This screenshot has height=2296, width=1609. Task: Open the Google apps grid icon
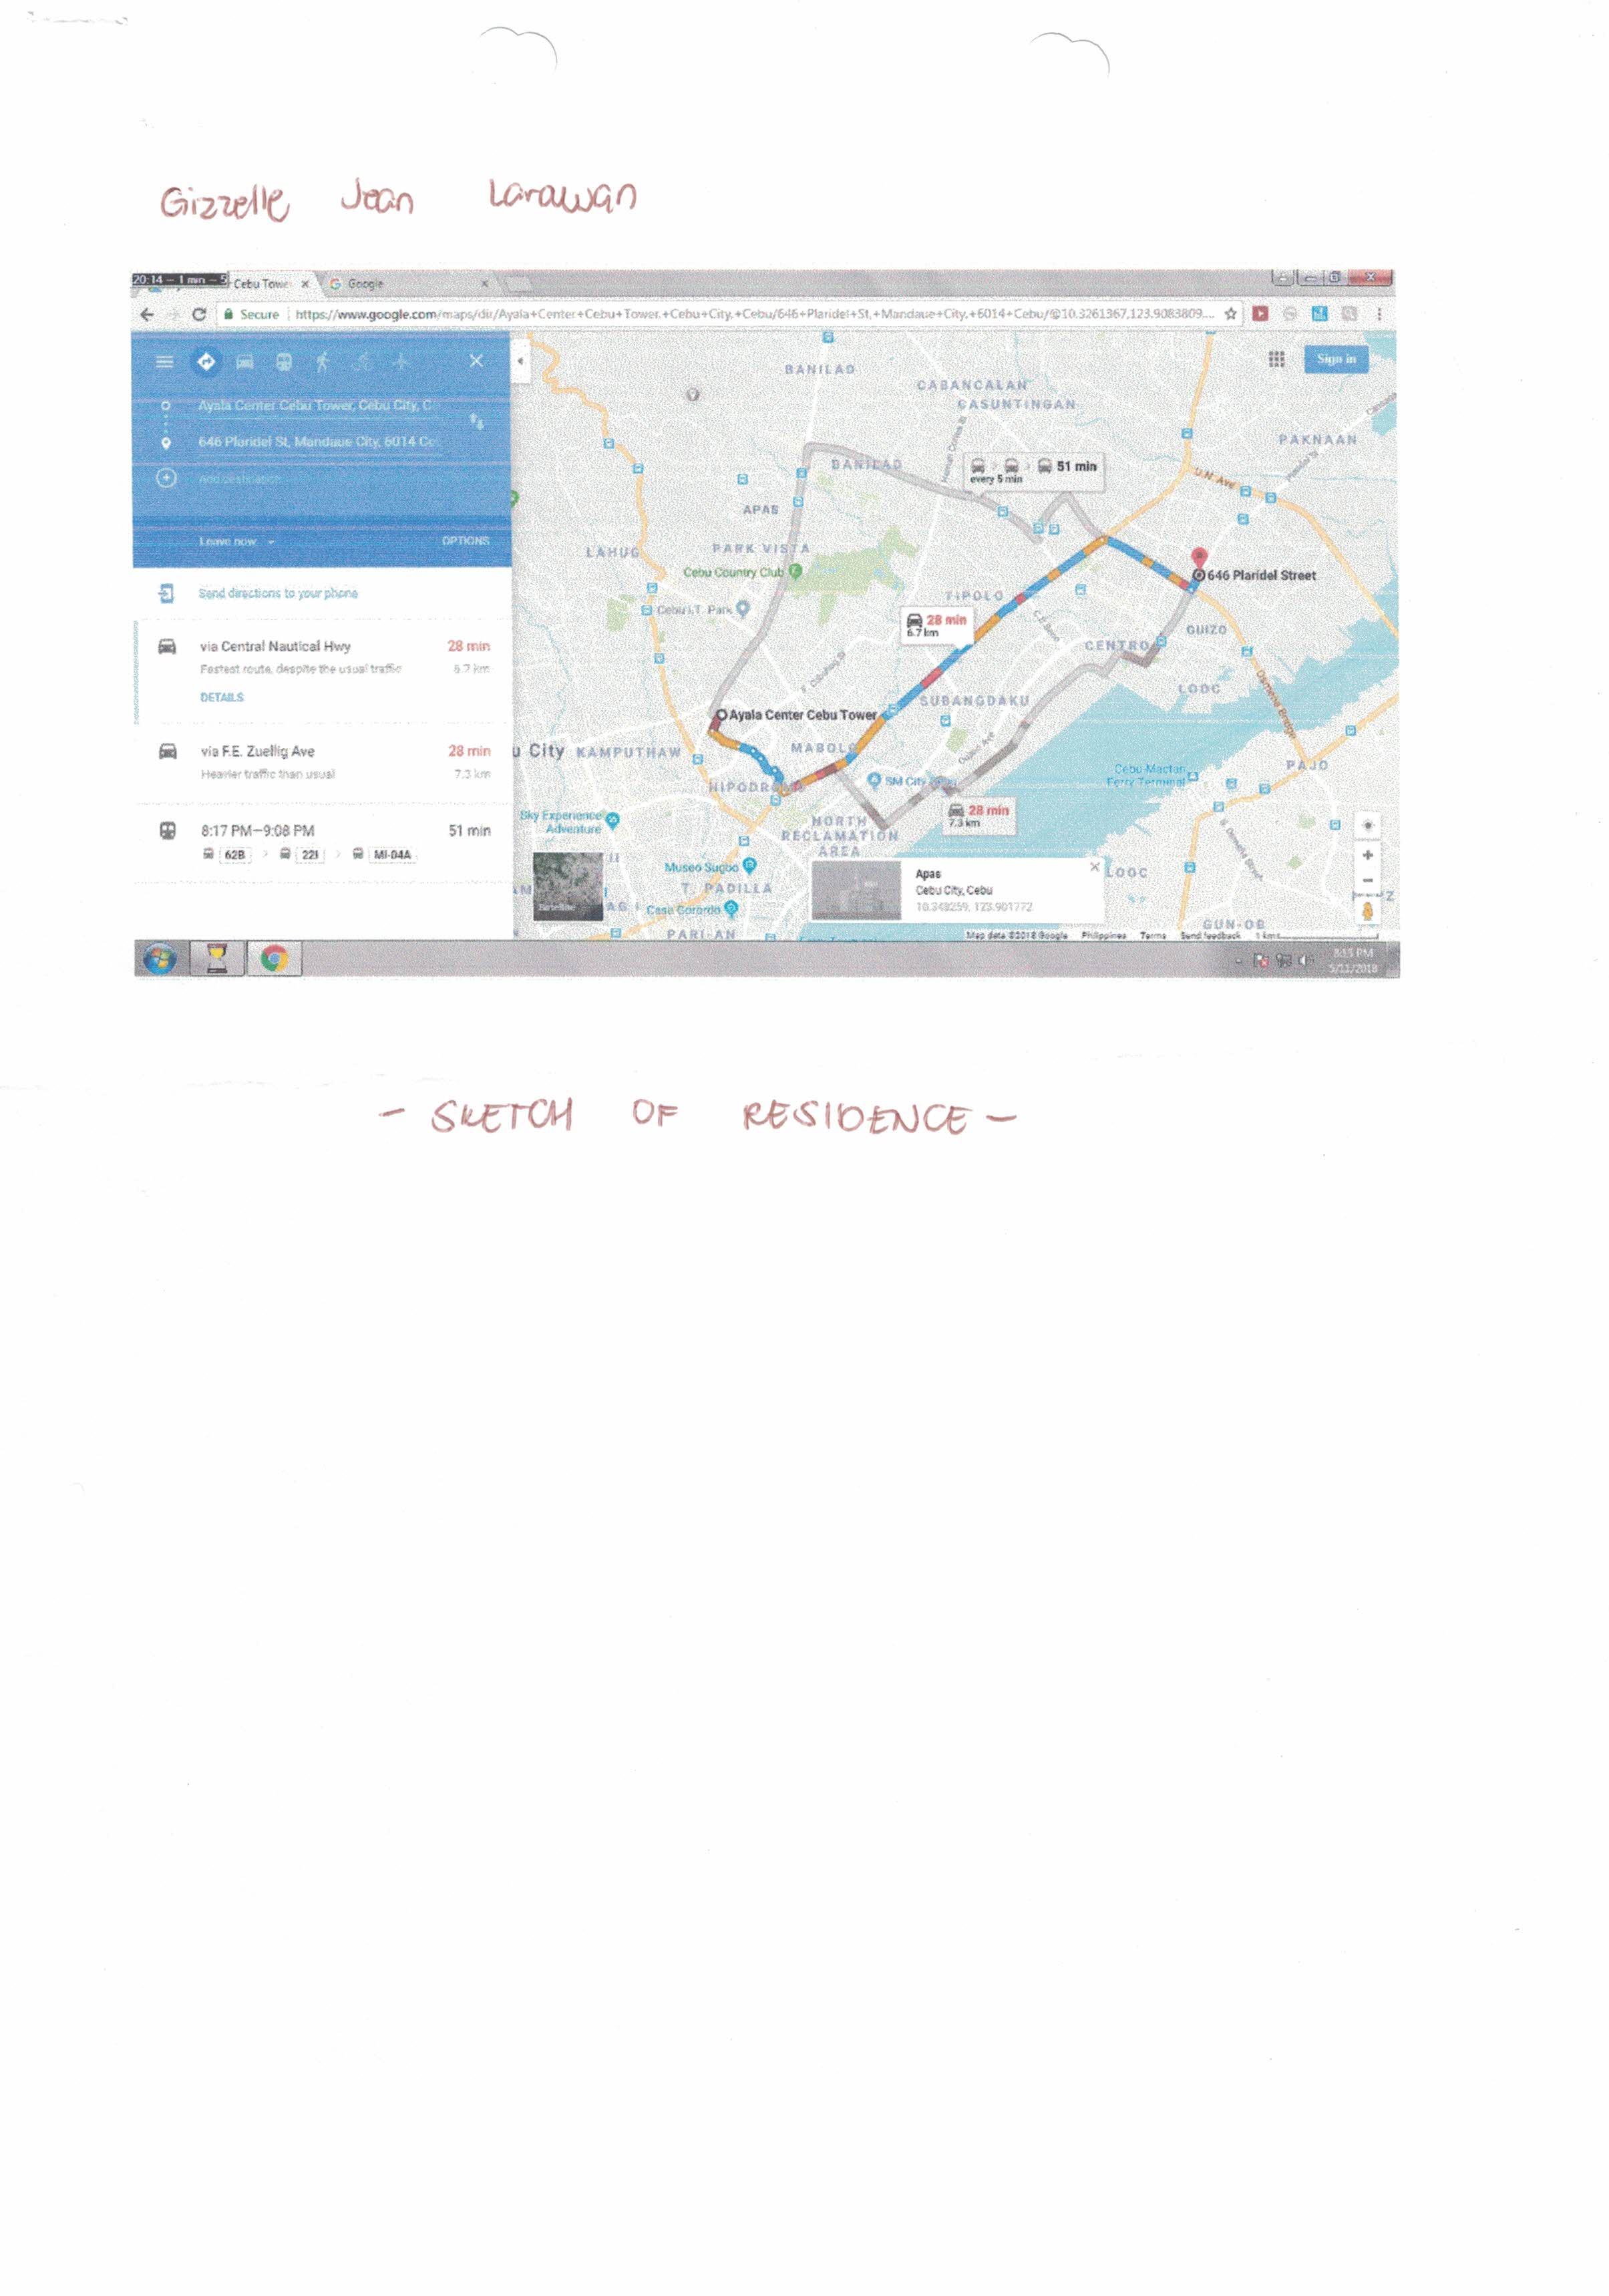tap(1277, 359)
